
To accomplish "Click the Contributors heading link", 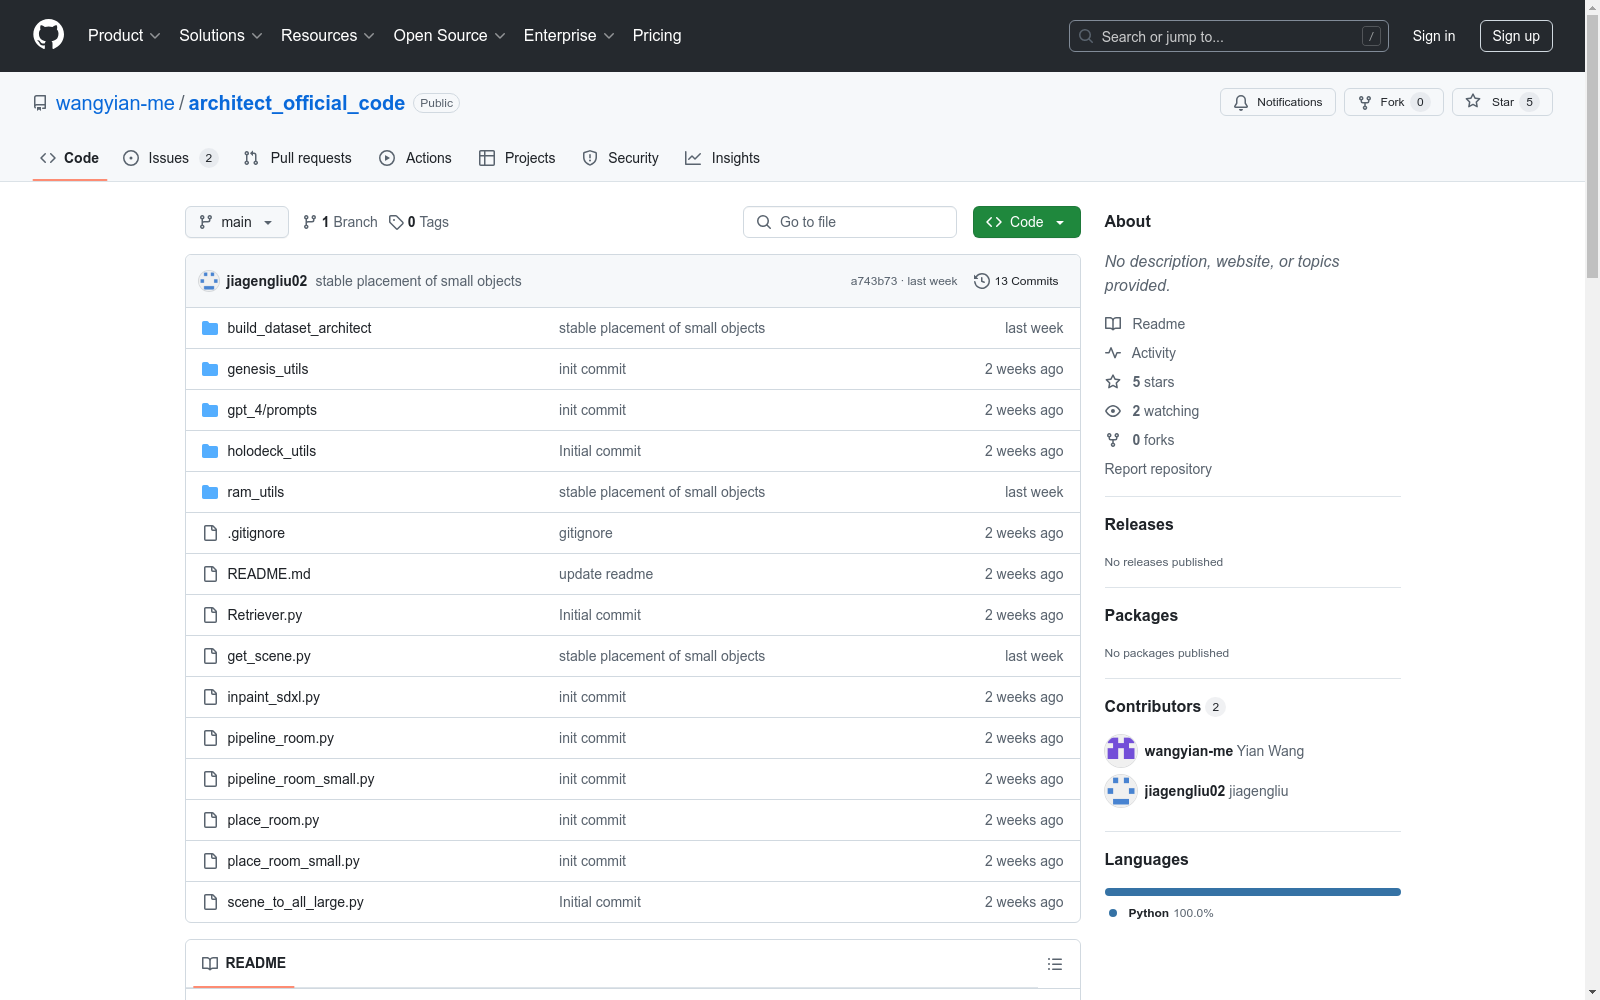I will tap(1165, 706).
